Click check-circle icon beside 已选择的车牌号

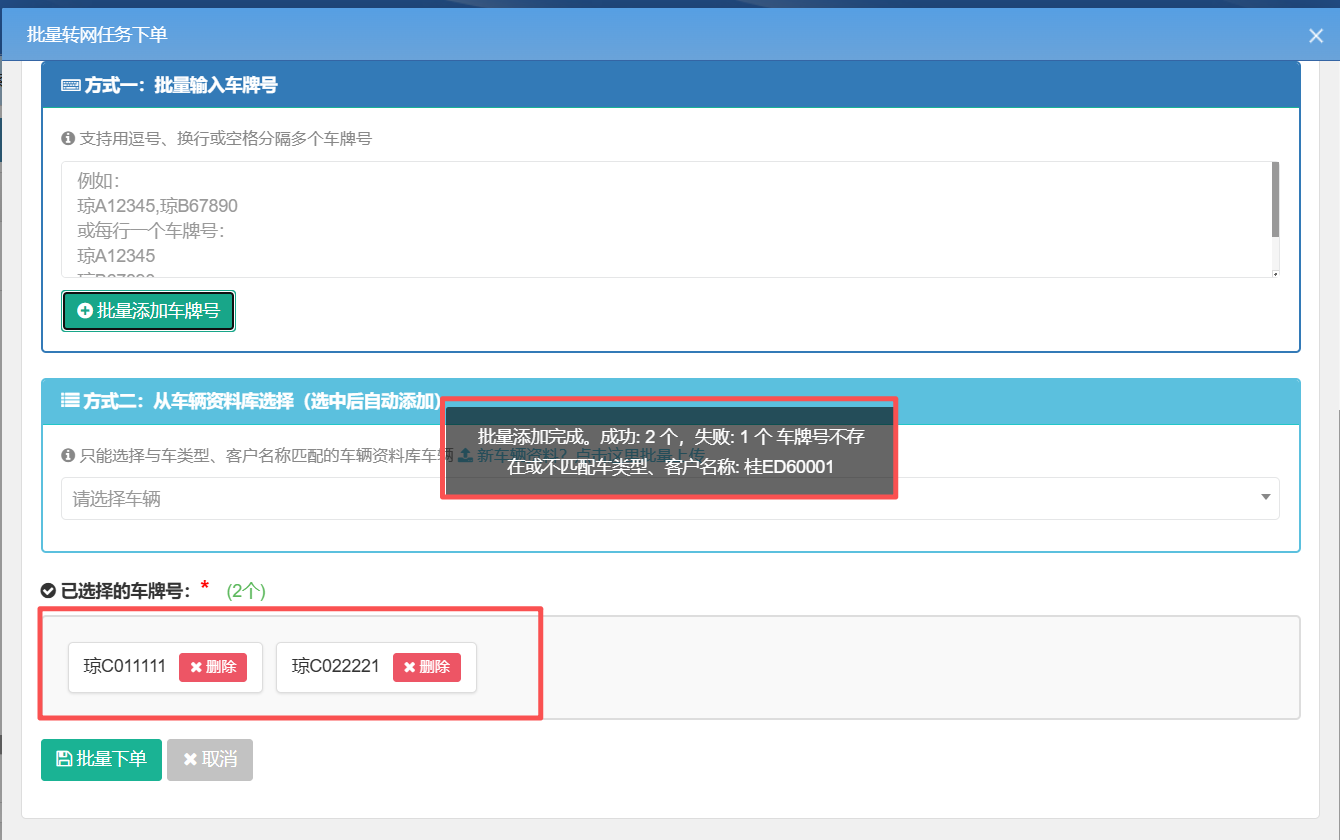pyautogui.click(x=48, y=591)
